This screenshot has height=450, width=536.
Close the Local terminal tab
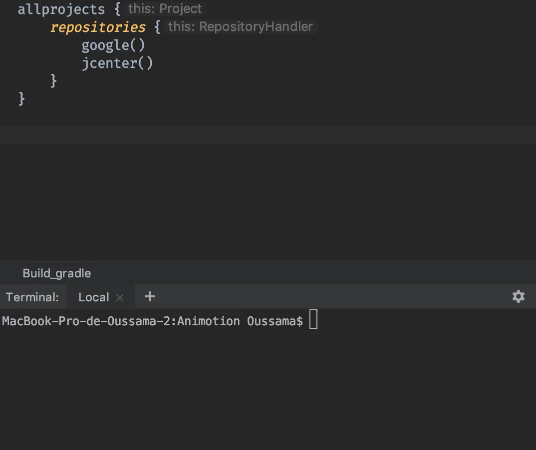(119, 297)
